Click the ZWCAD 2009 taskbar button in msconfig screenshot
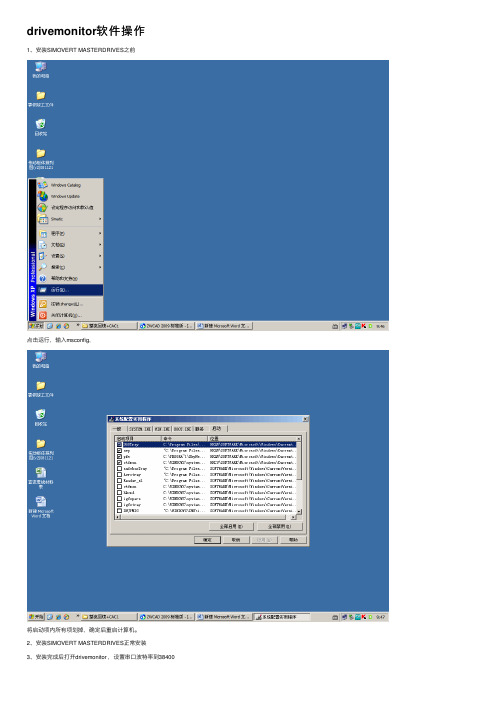The width and height of the screenshot is (504, 713). click(166, 617)
